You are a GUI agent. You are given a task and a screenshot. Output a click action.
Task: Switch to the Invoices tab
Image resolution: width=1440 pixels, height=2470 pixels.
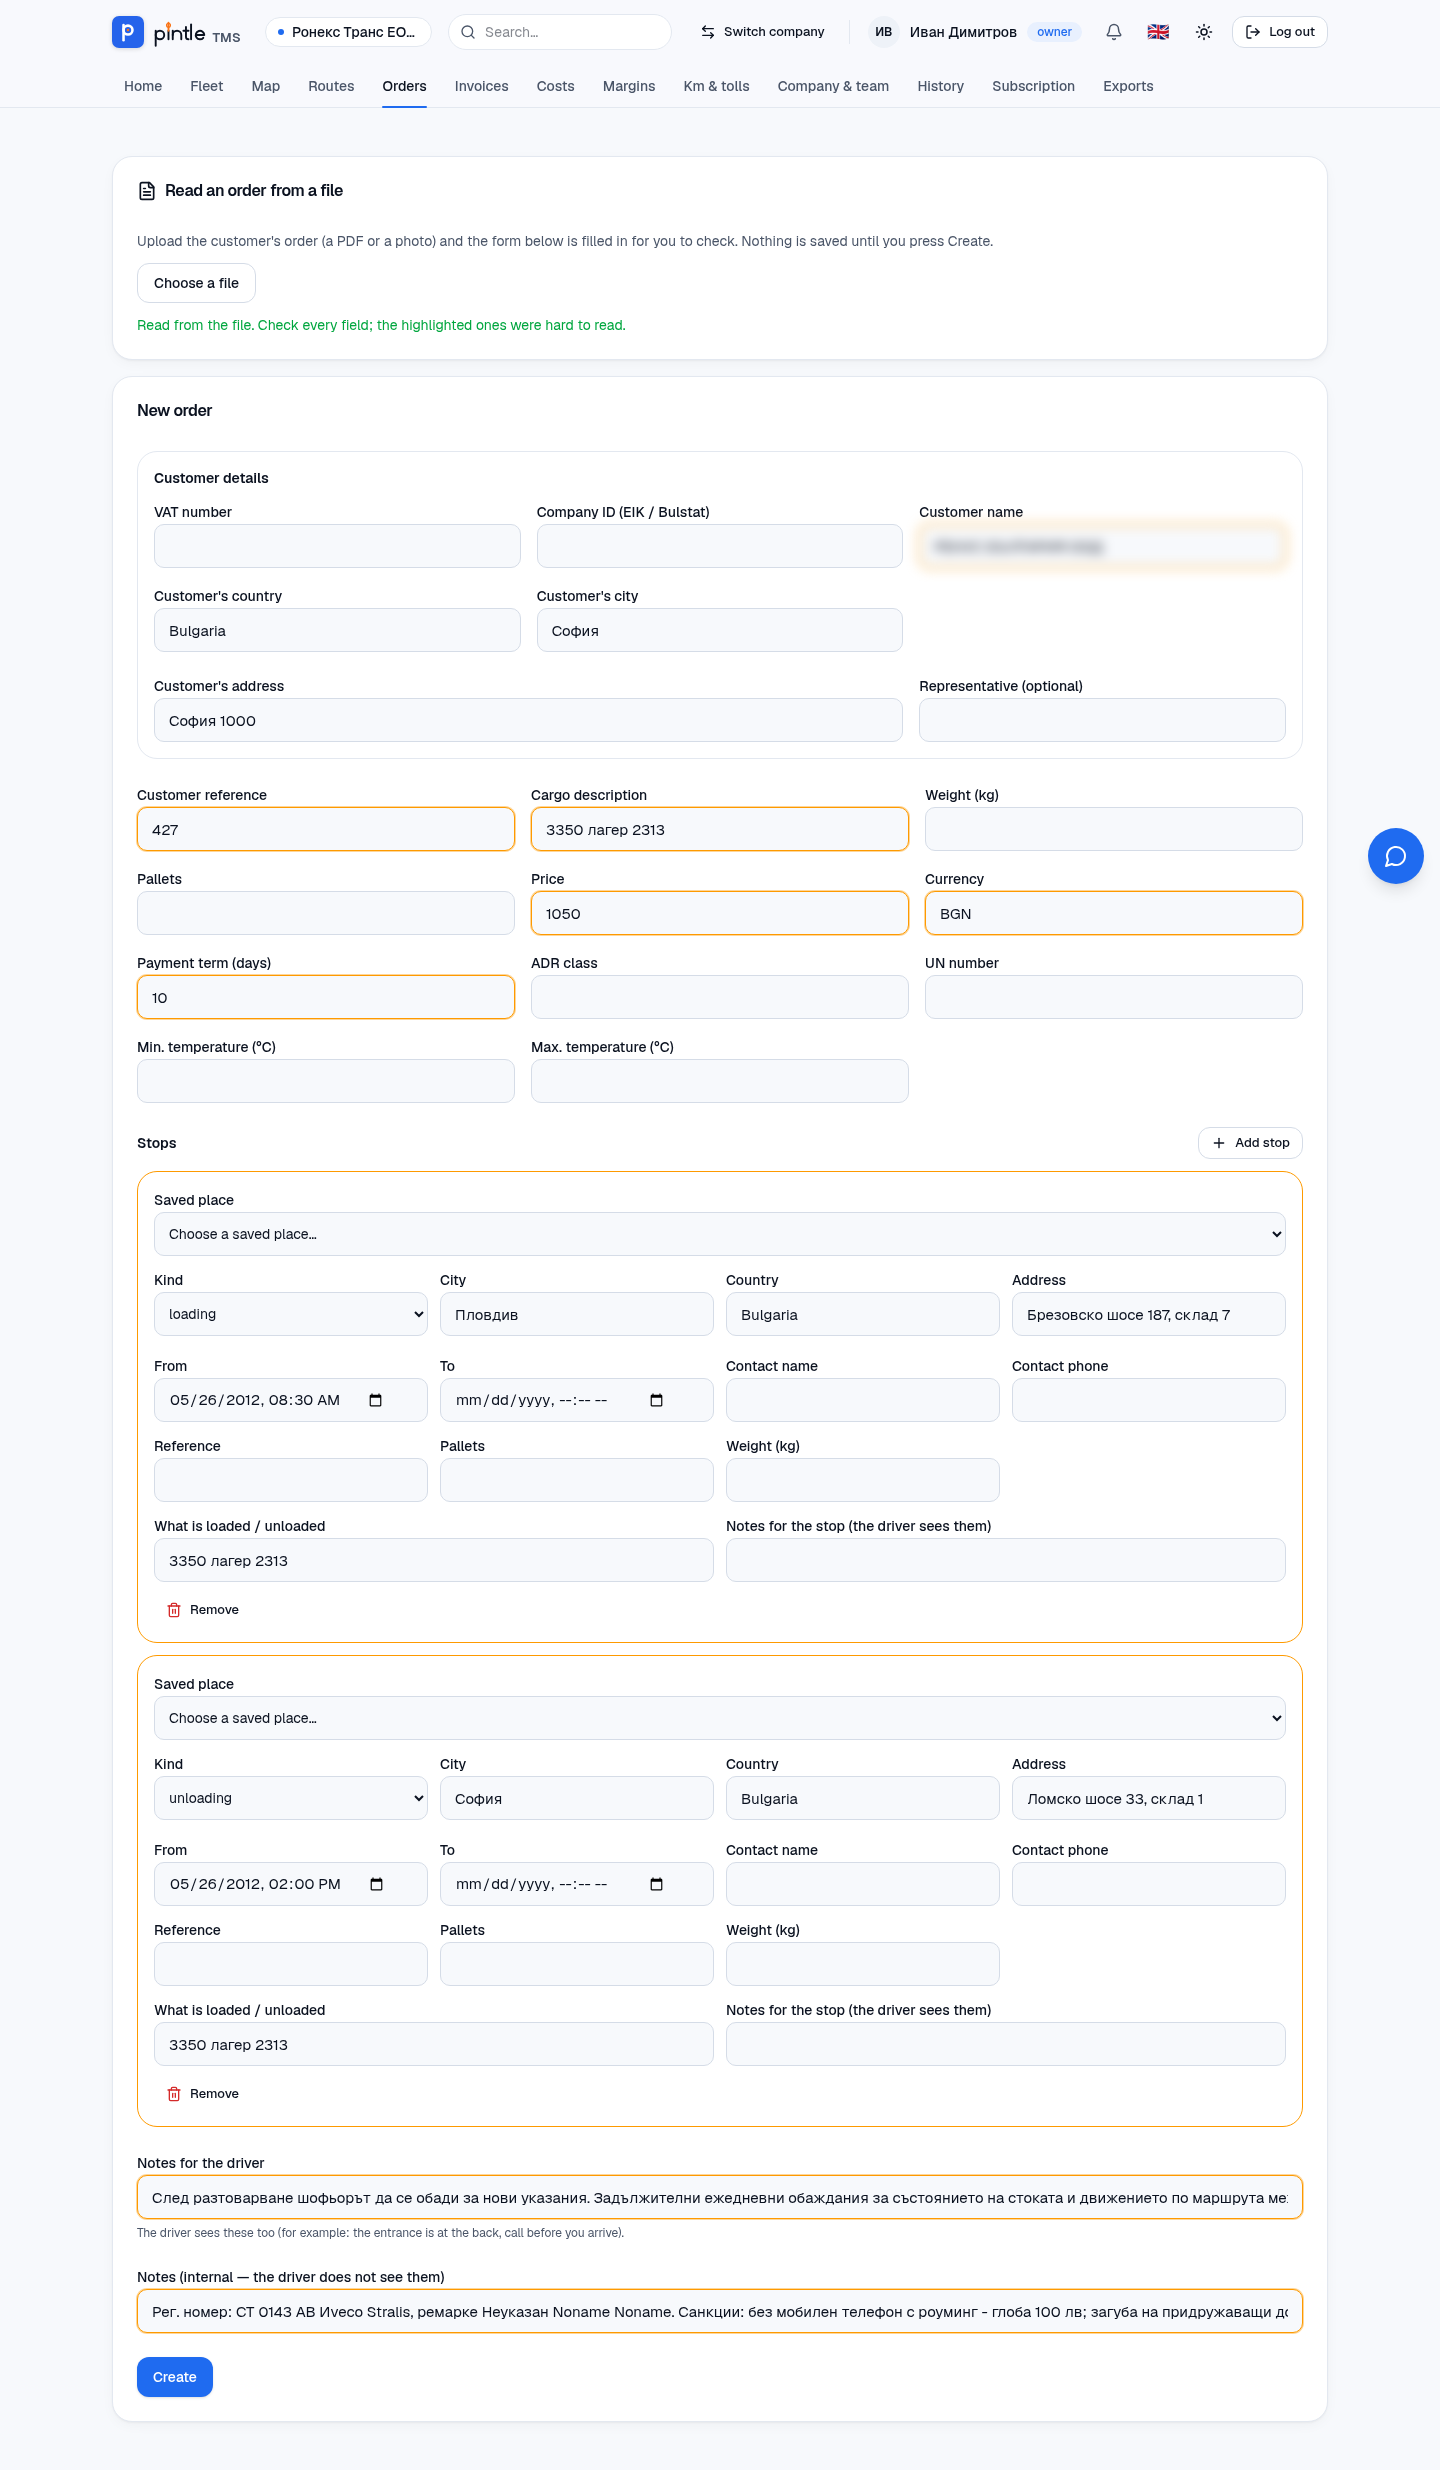point(481,86)
